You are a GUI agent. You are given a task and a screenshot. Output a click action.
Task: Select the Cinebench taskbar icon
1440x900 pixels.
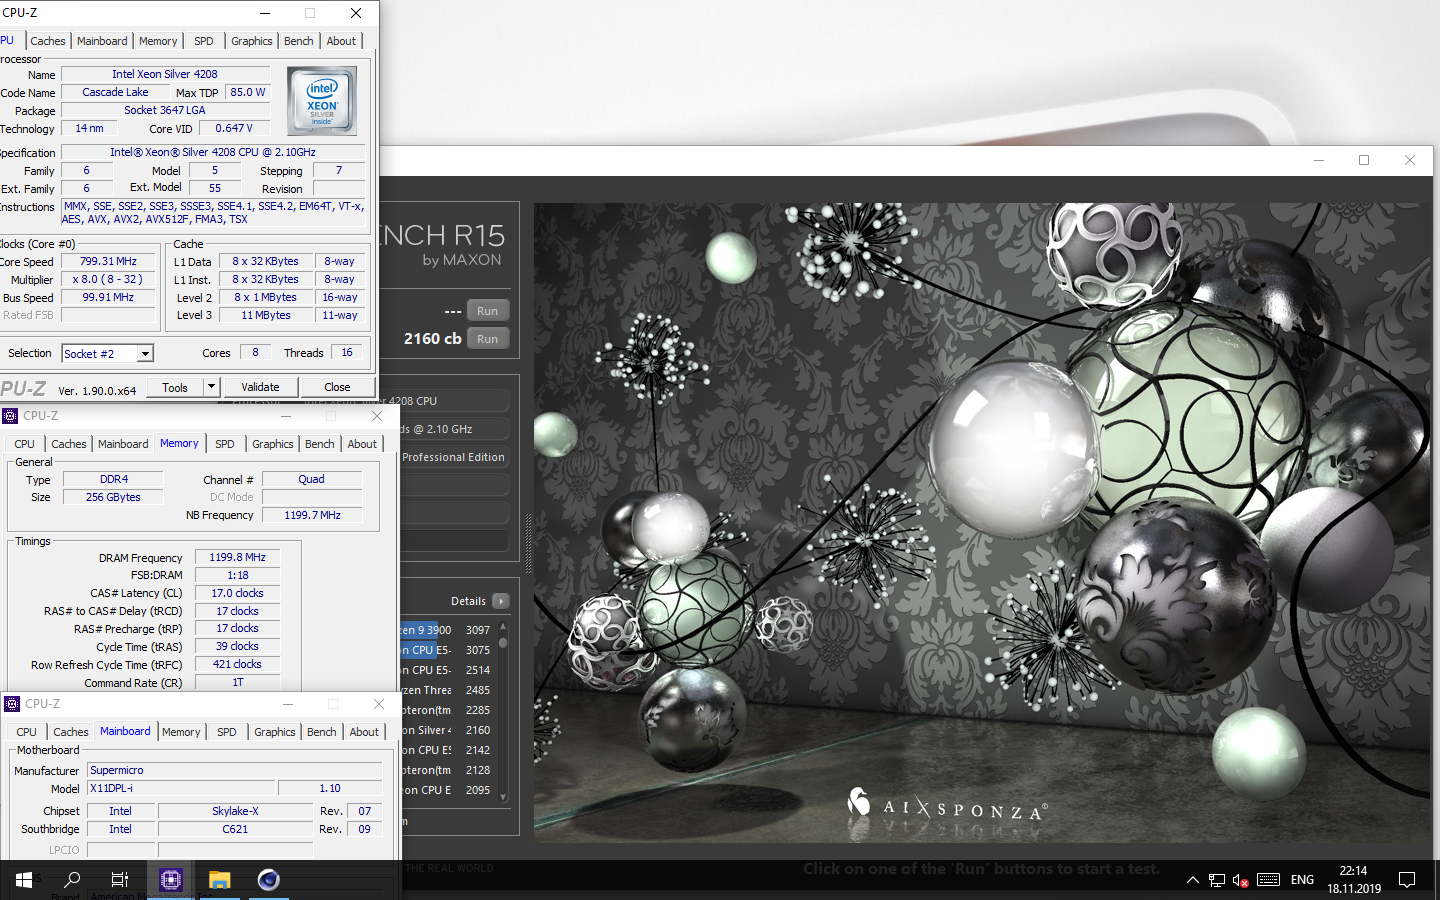(x=268, y=880)
